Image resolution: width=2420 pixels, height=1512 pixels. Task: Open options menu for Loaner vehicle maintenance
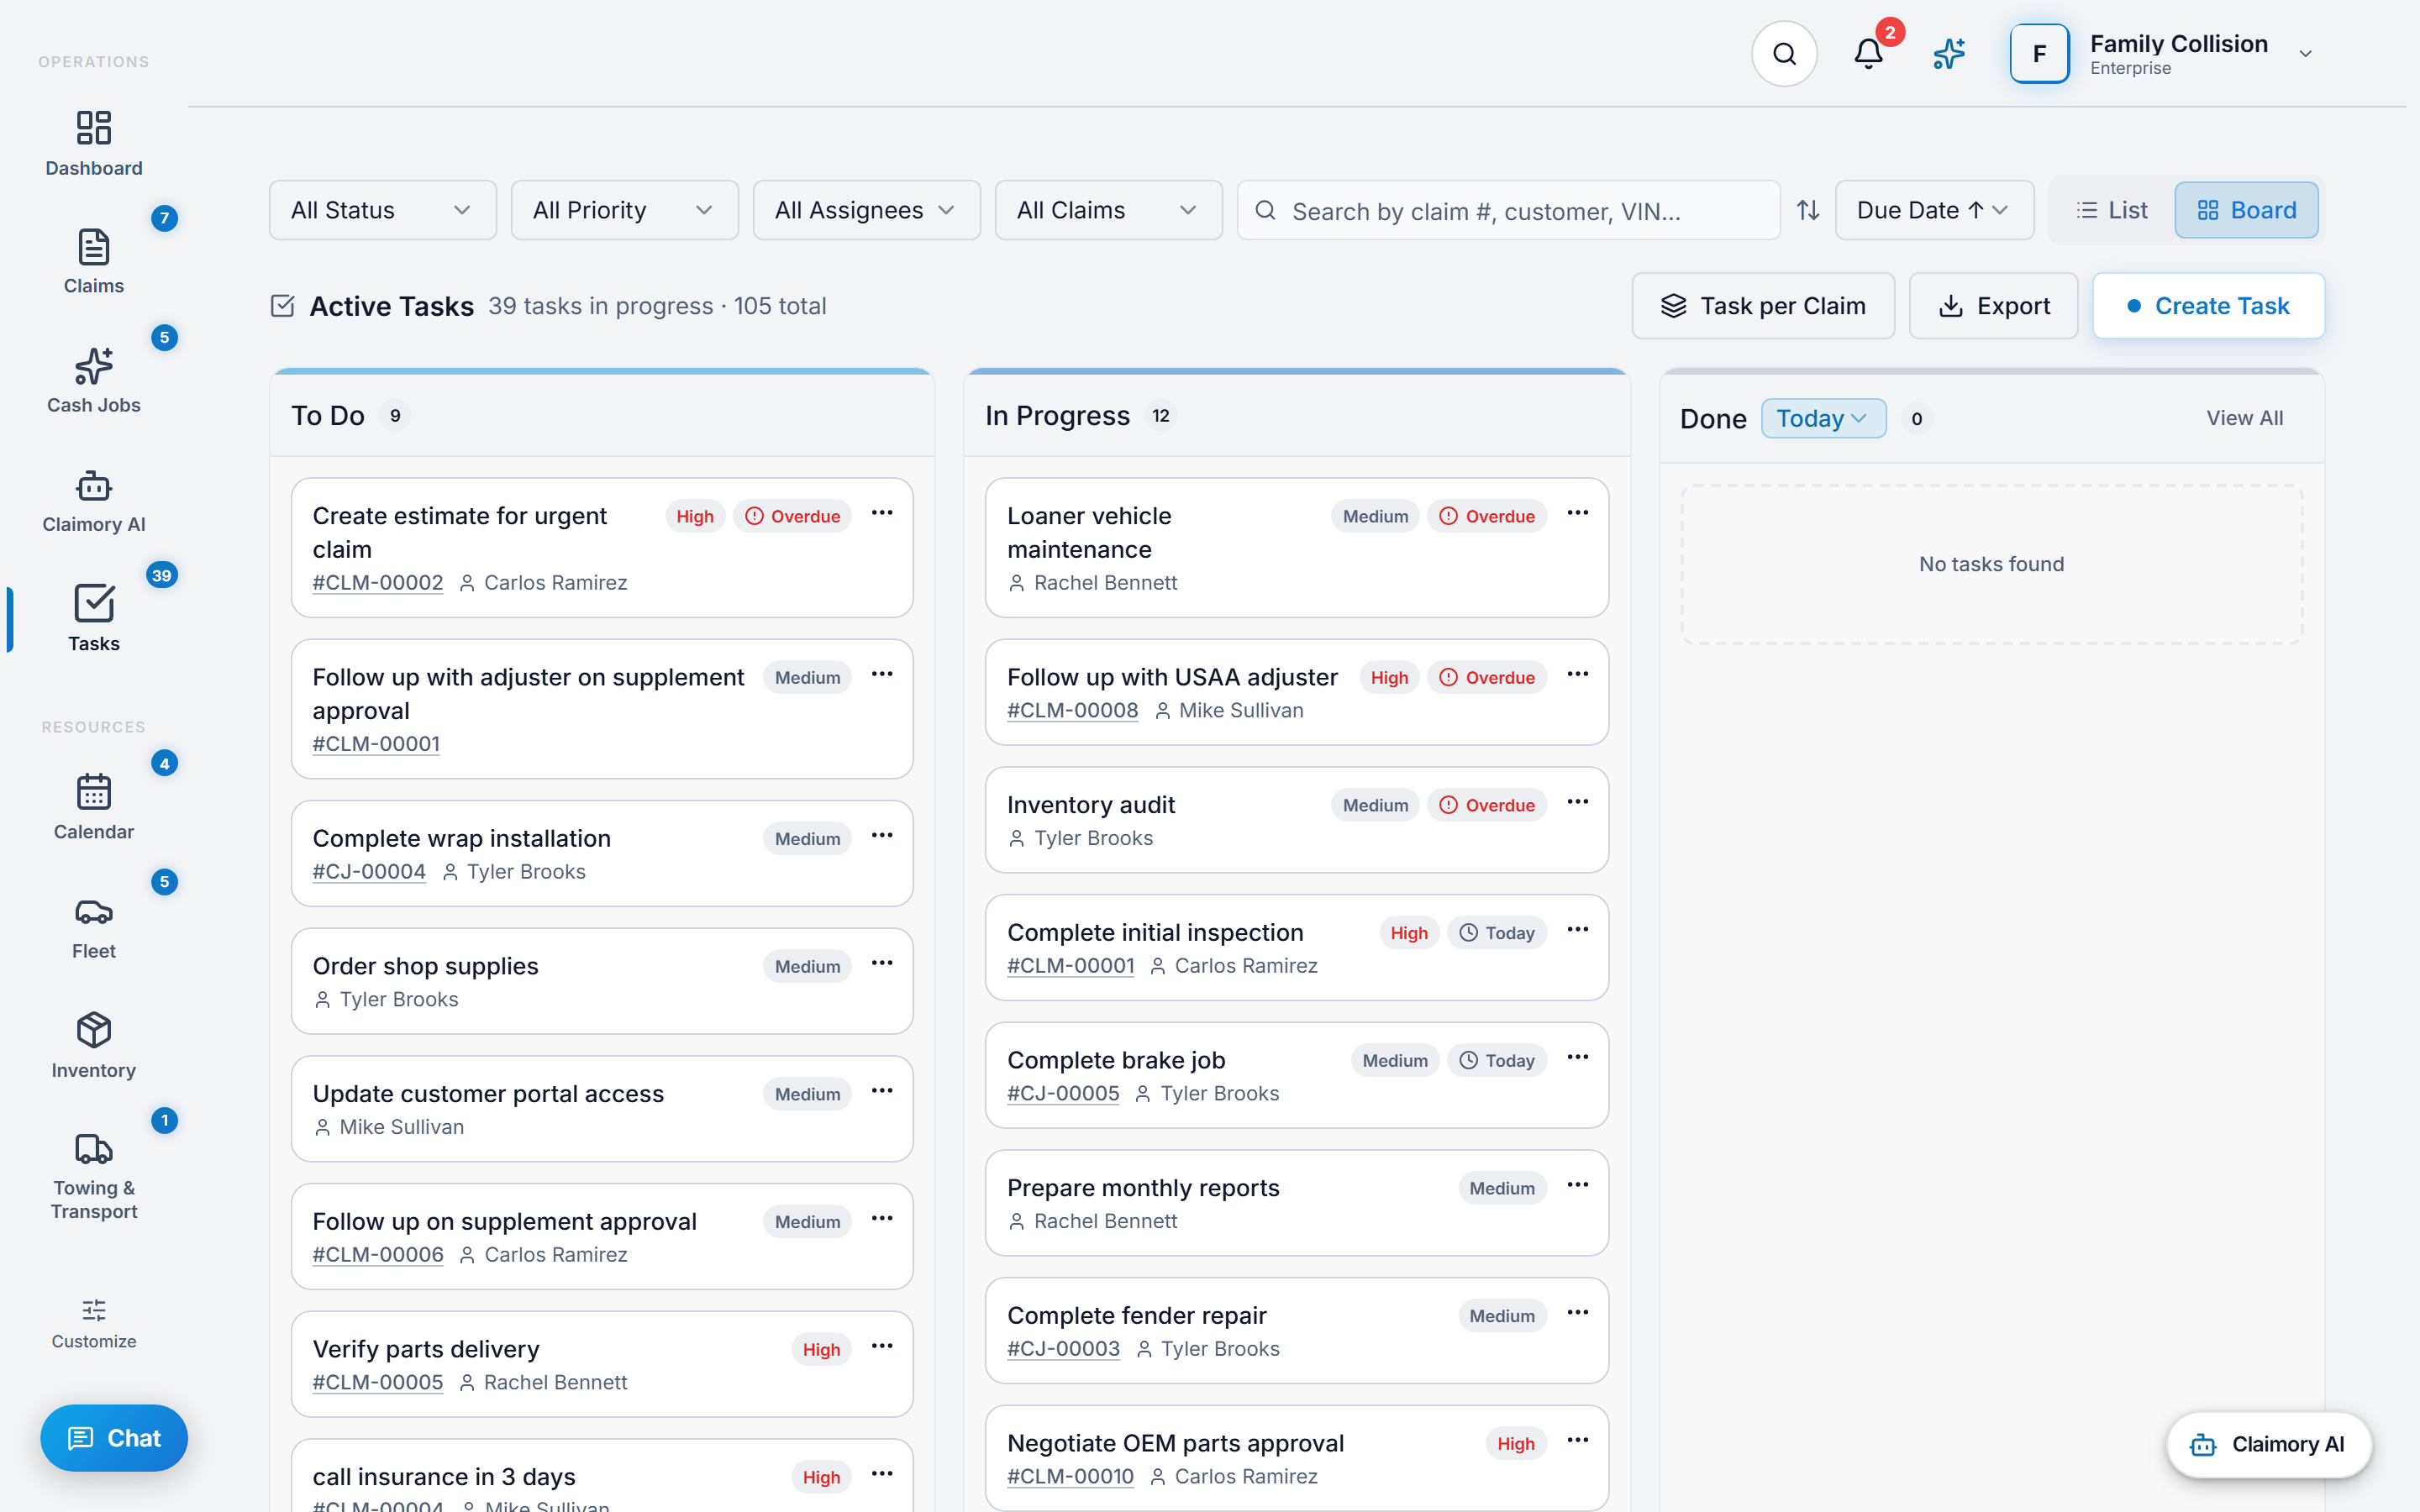coord(1578,513)
